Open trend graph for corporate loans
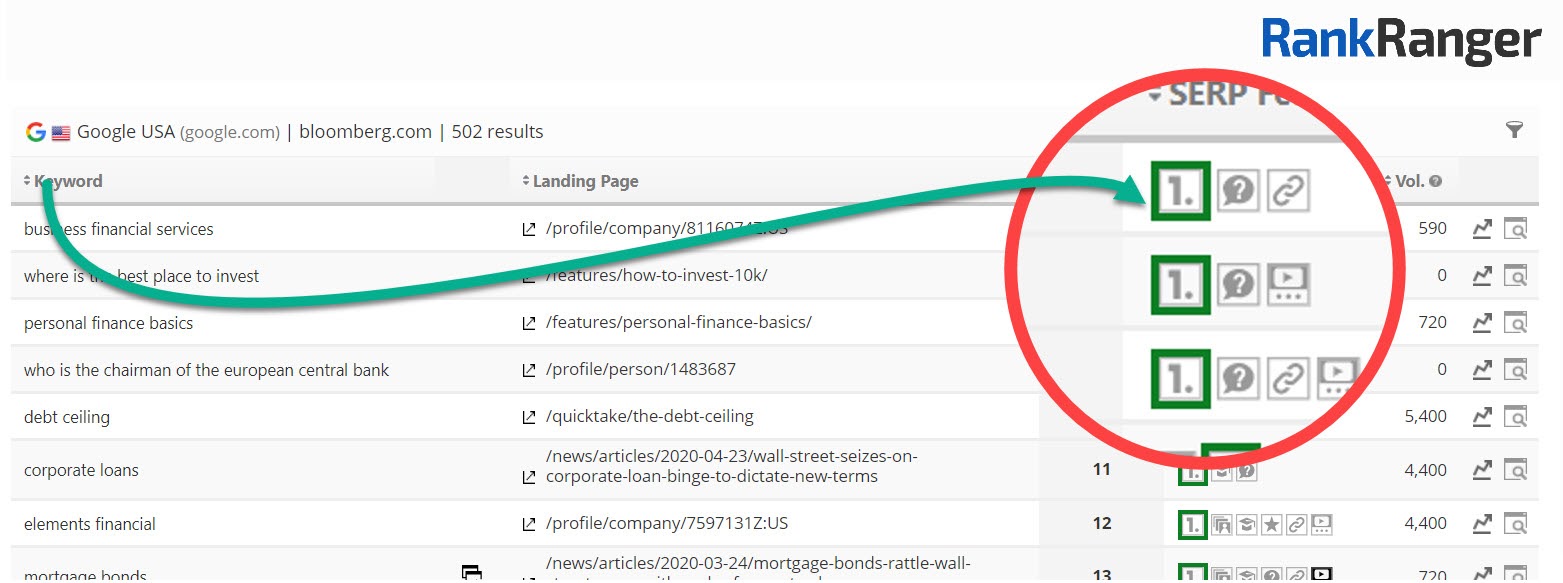The image size is (1563, 583). pos(1482,469)
